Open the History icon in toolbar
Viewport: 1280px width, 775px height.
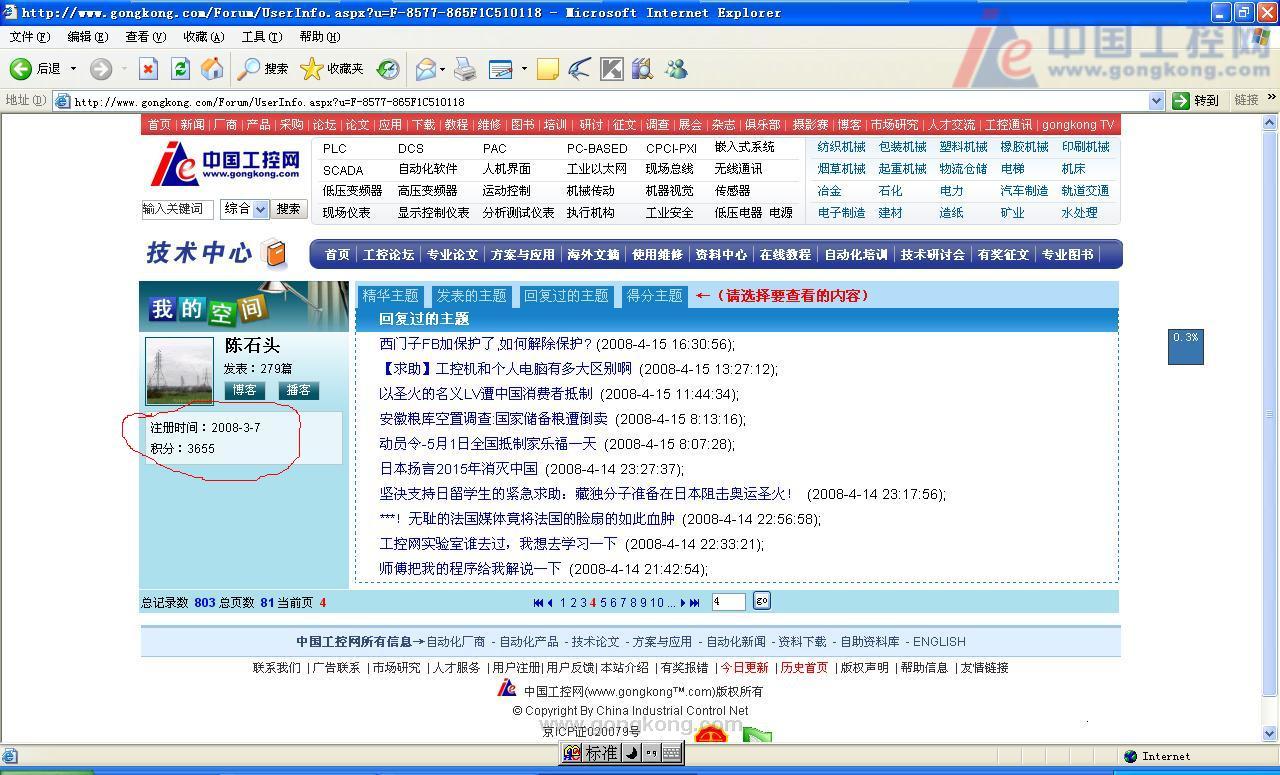388,69
